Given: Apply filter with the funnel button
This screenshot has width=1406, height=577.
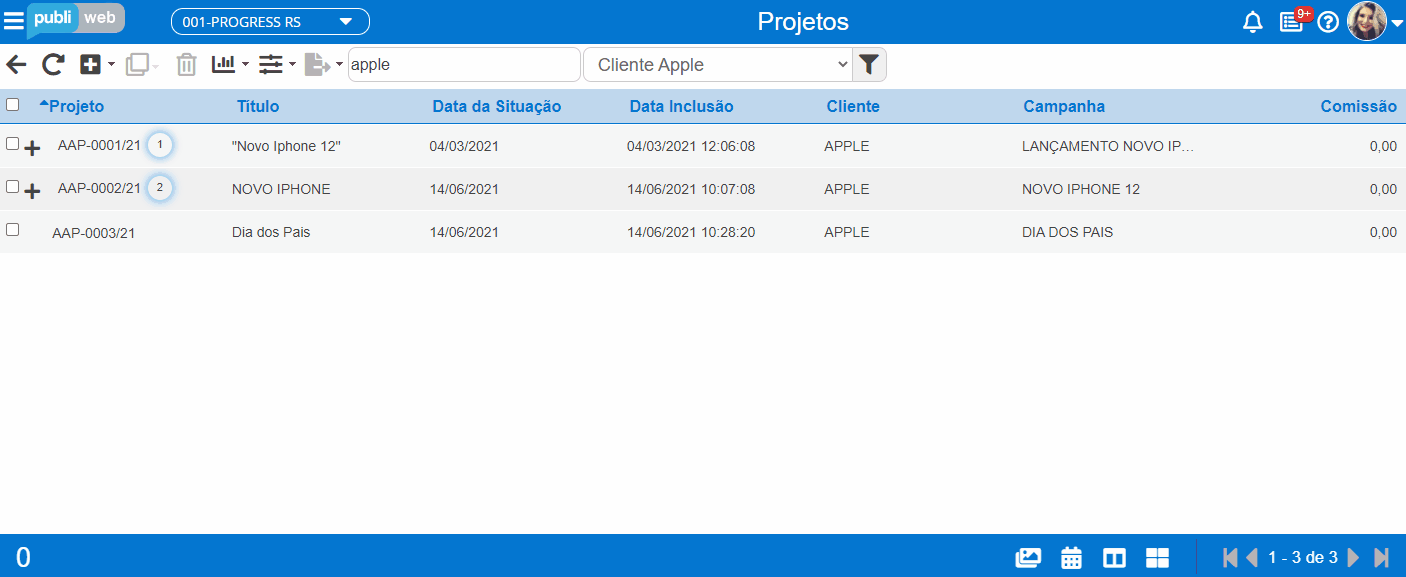Looking at the screenshot, I should click(869, 65).
